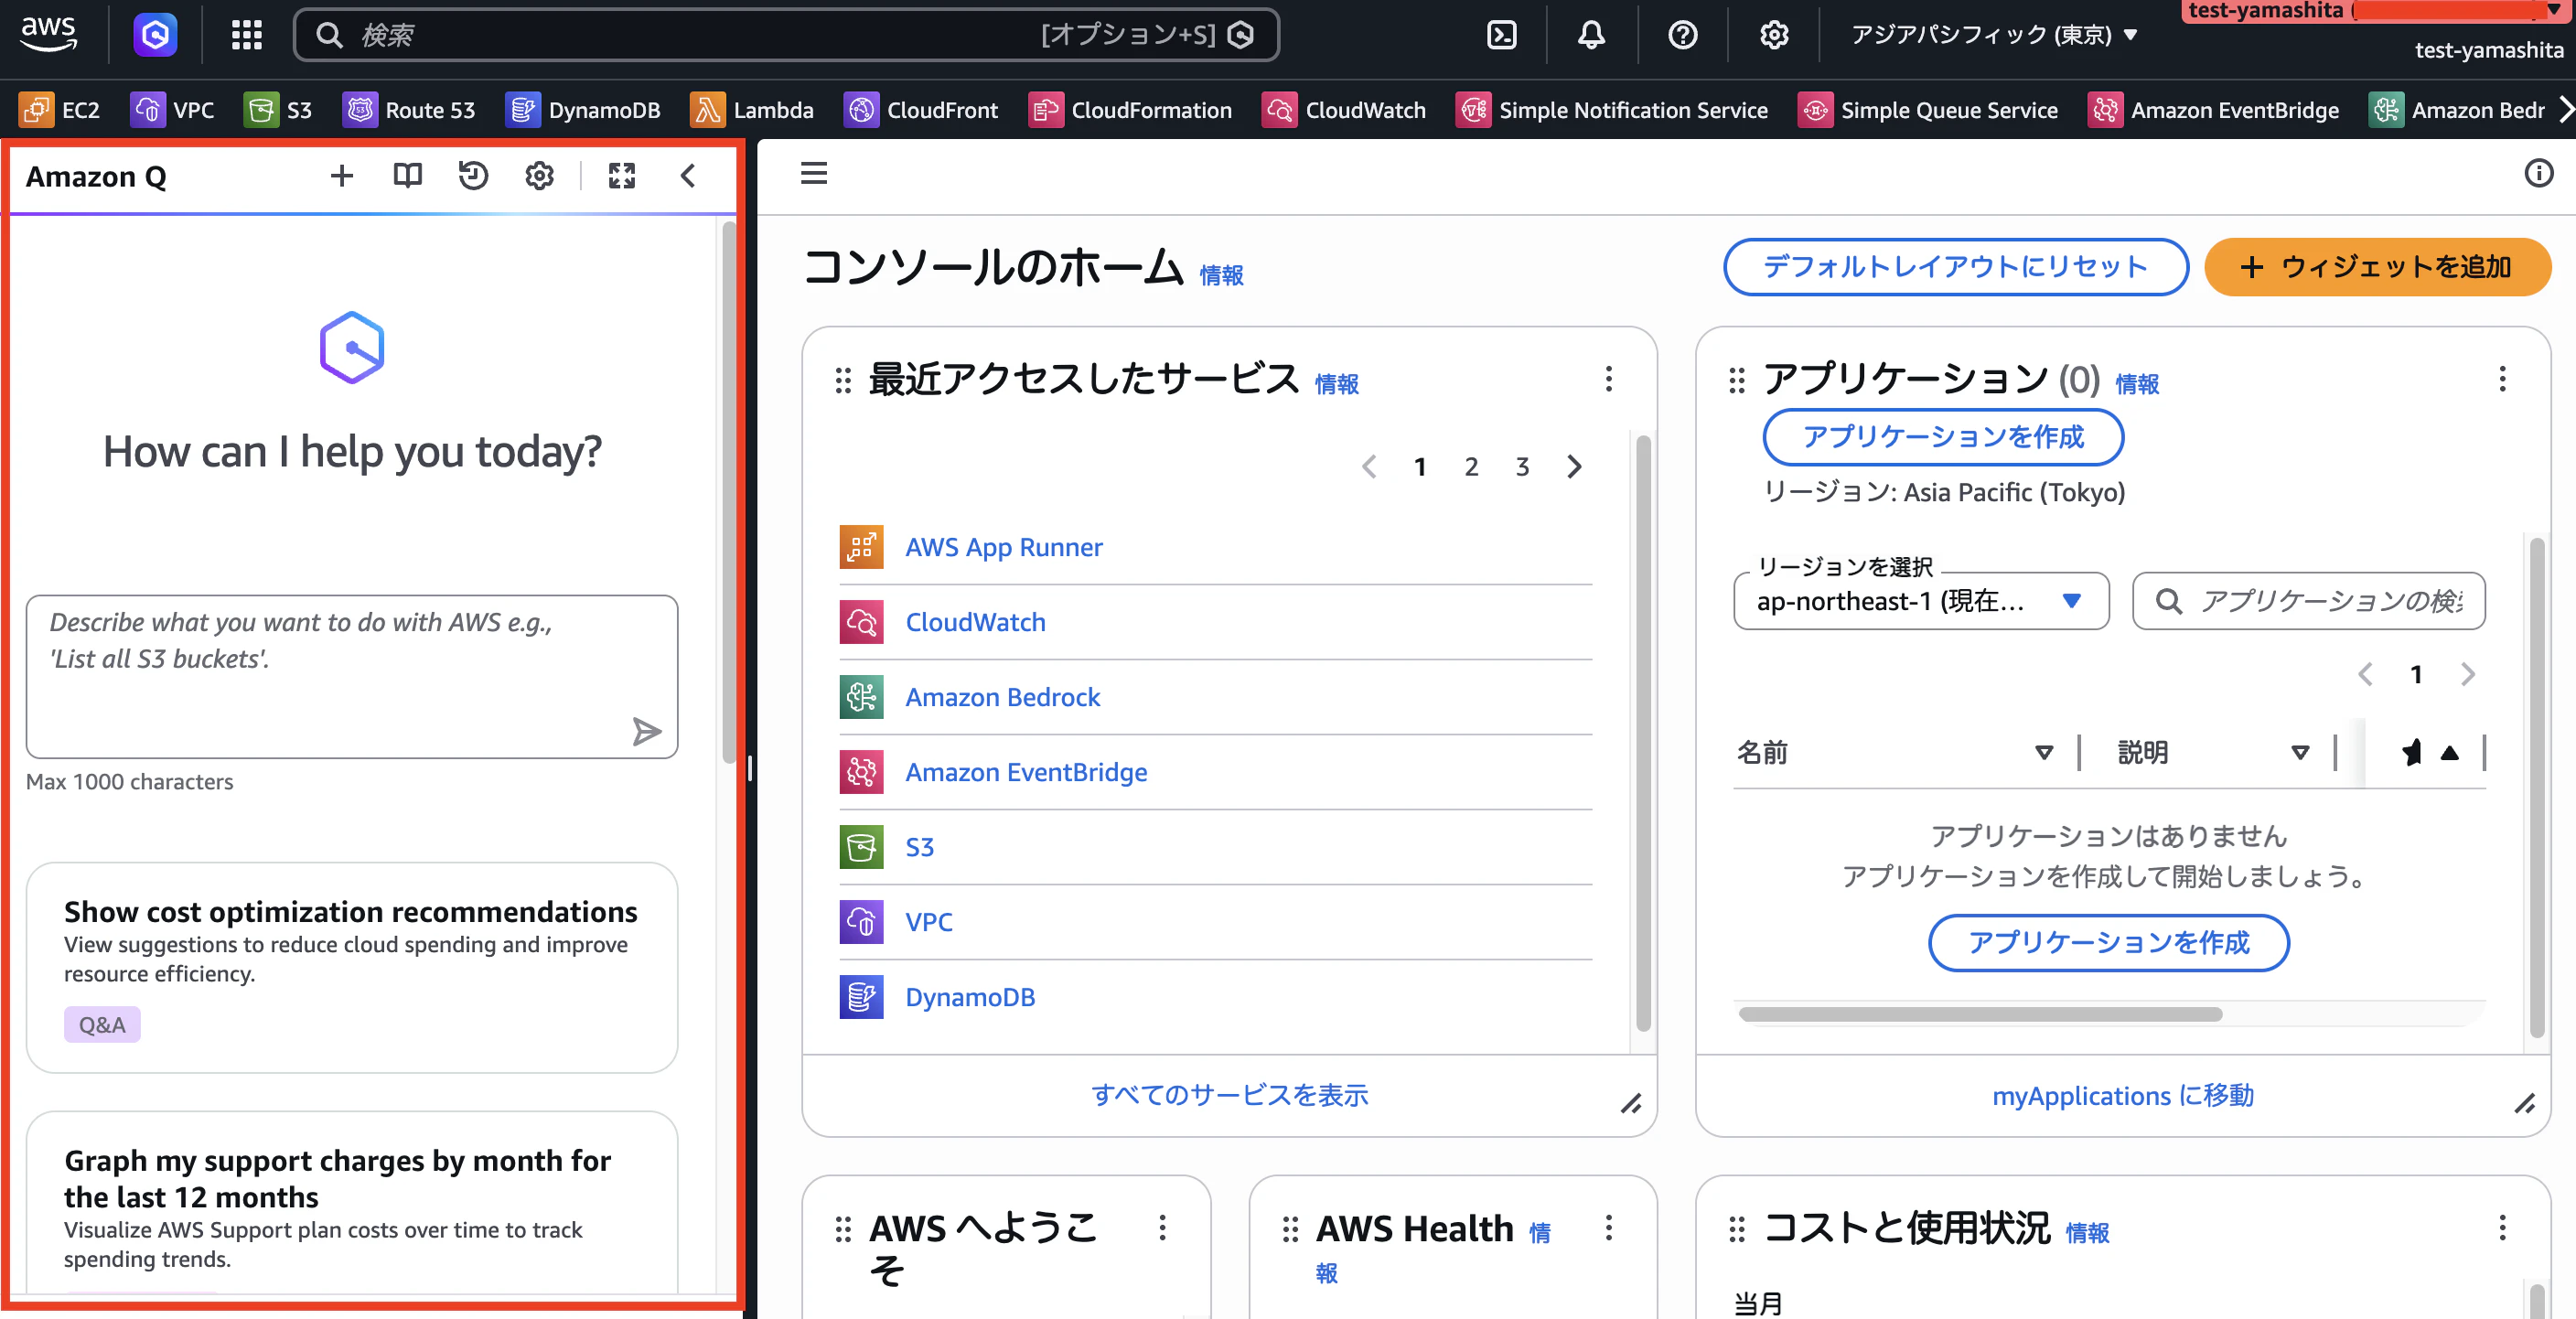Open Amazon Bedrock in recent services
2576x1319 pixels.
tap(1002, 697)
